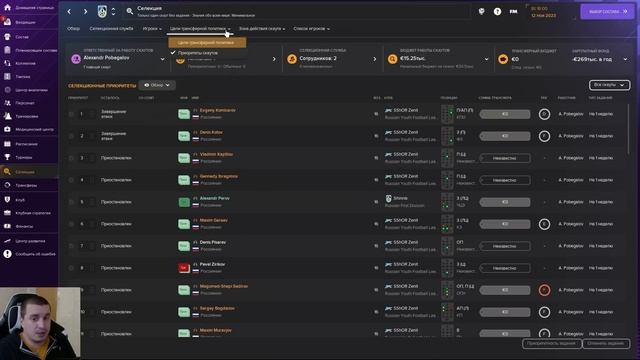The image size is (640, 360).
Task: Open the all scouts filter dropdown
Action: point(609,85)
